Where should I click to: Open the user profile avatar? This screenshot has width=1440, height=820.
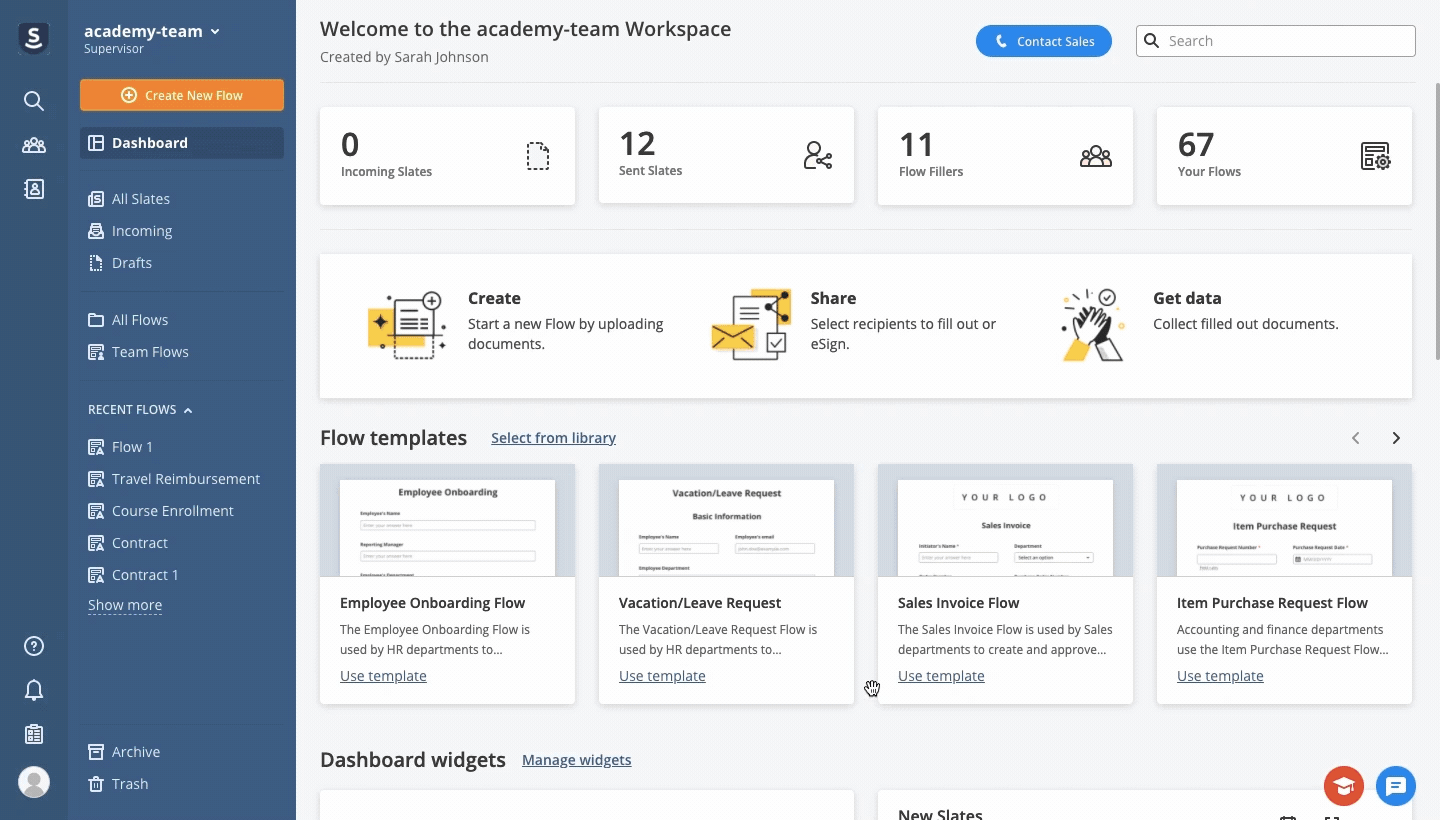pyautogui.click(x=34, y=782)
